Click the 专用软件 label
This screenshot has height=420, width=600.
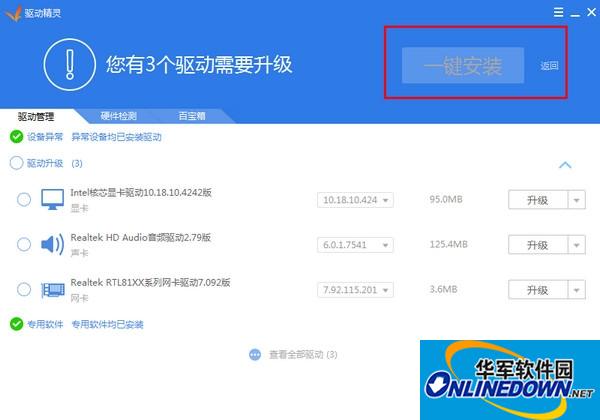point(45,324)
